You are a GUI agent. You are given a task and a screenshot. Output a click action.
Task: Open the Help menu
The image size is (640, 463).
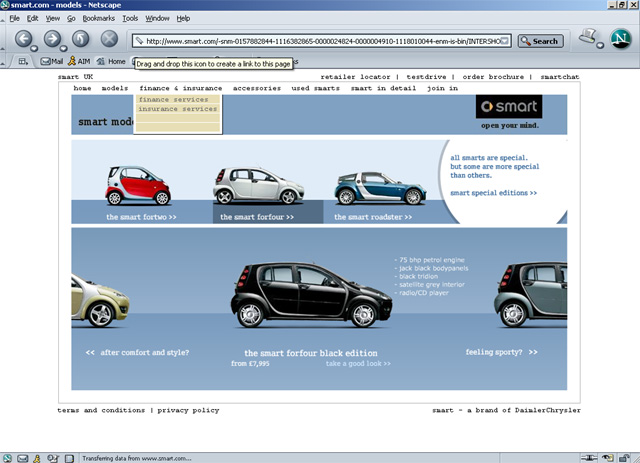(x=183, y=18)
